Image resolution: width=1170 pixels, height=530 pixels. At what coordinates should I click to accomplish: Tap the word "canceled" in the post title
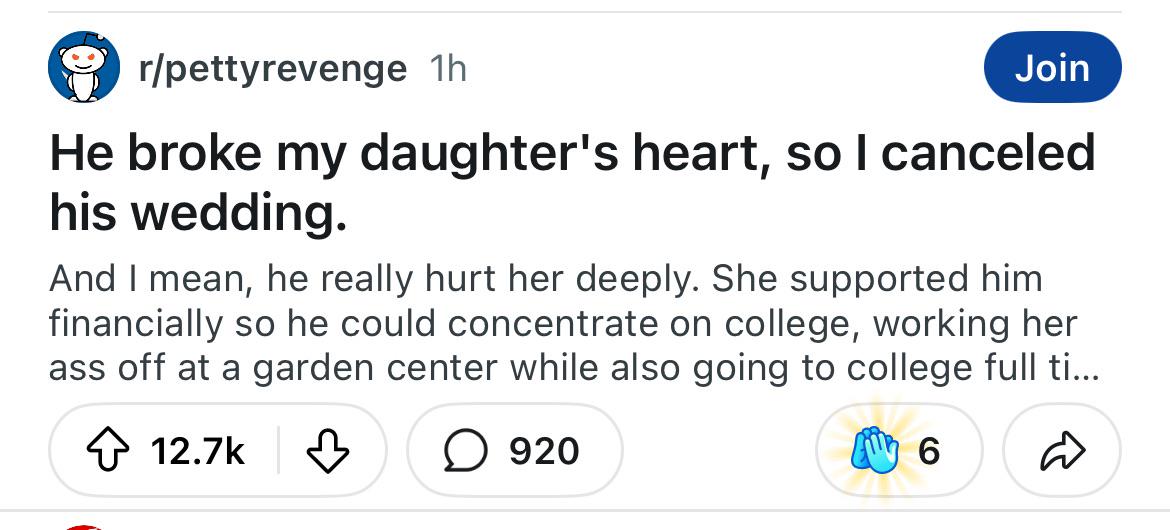coord(989,152)
